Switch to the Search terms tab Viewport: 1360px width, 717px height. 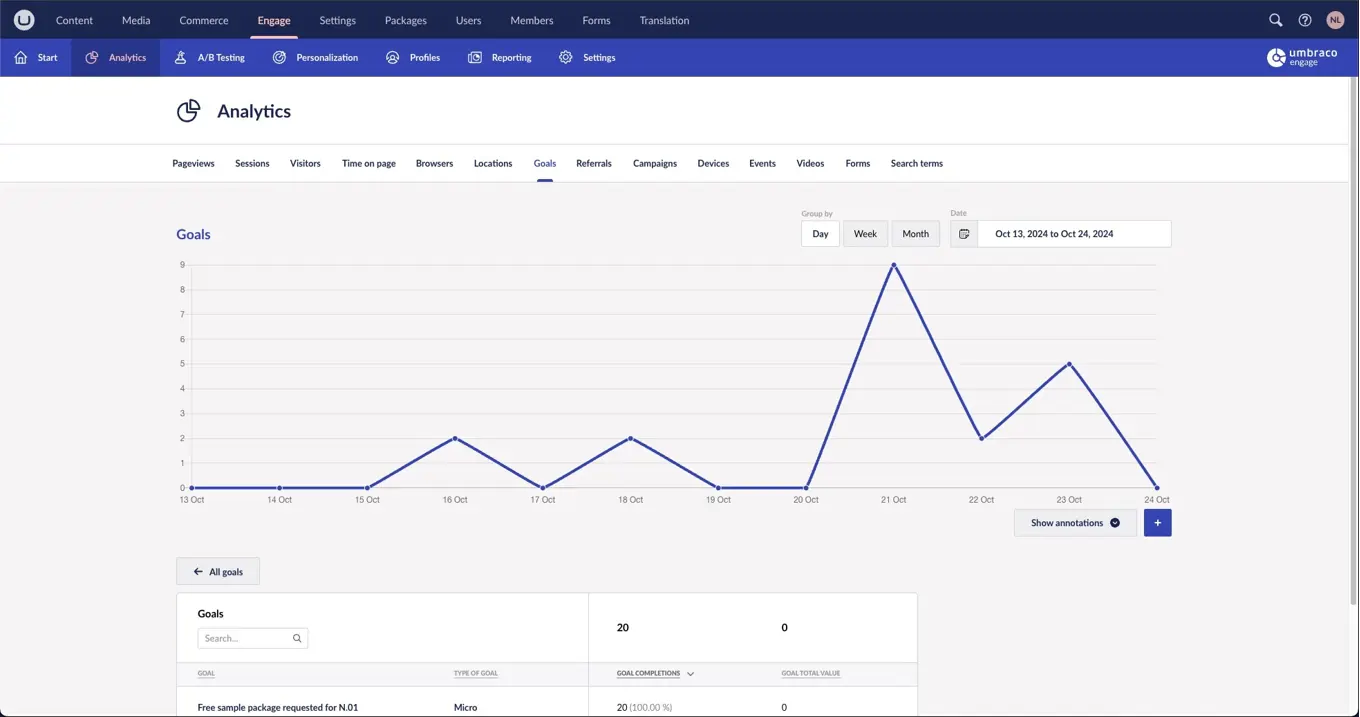[917, 163]
